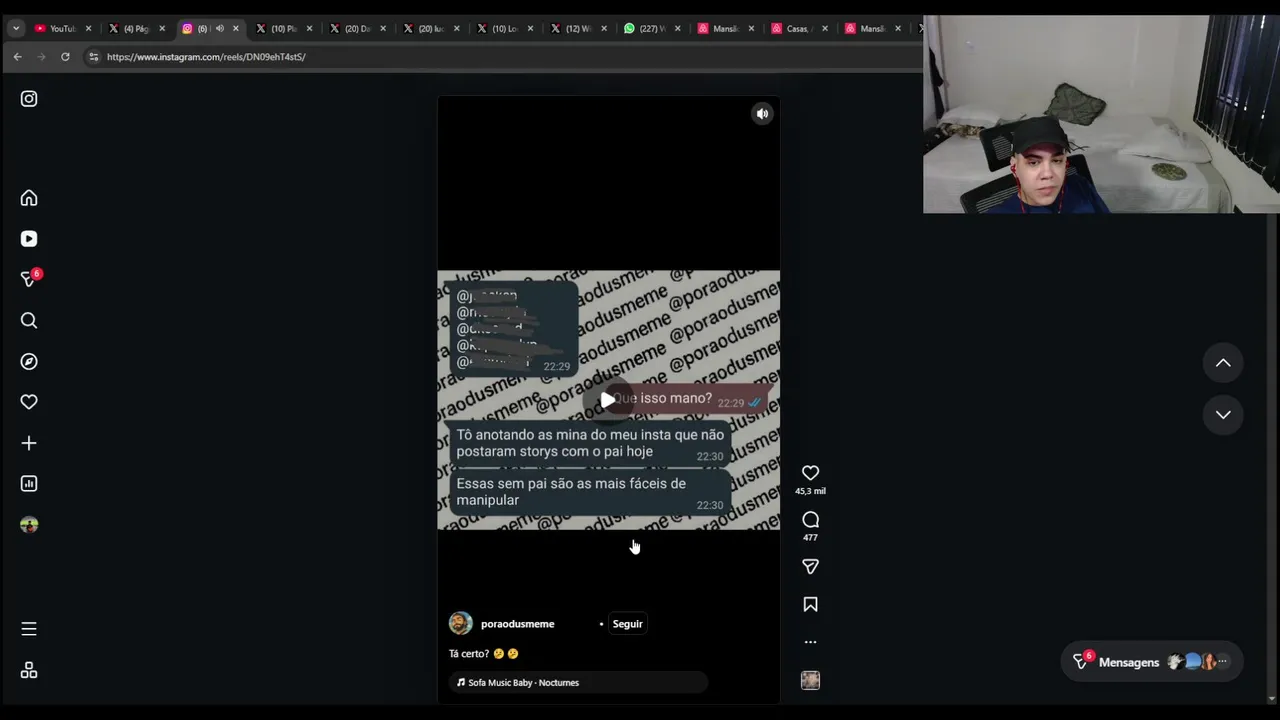Open the dashboard insights icon in the sidebar
The image size is (1280, 720).
(29, 484)
